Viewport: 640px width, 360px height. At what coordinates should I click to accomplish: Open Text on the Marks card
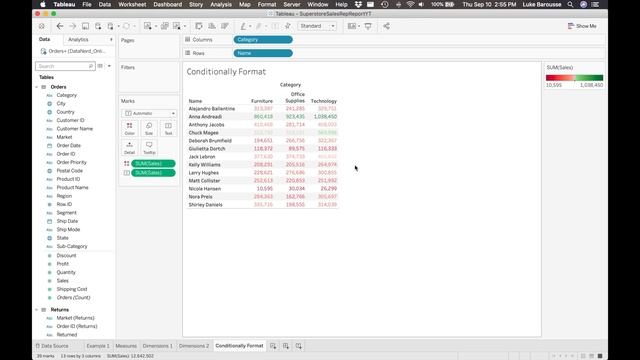[x=168, y=129]
